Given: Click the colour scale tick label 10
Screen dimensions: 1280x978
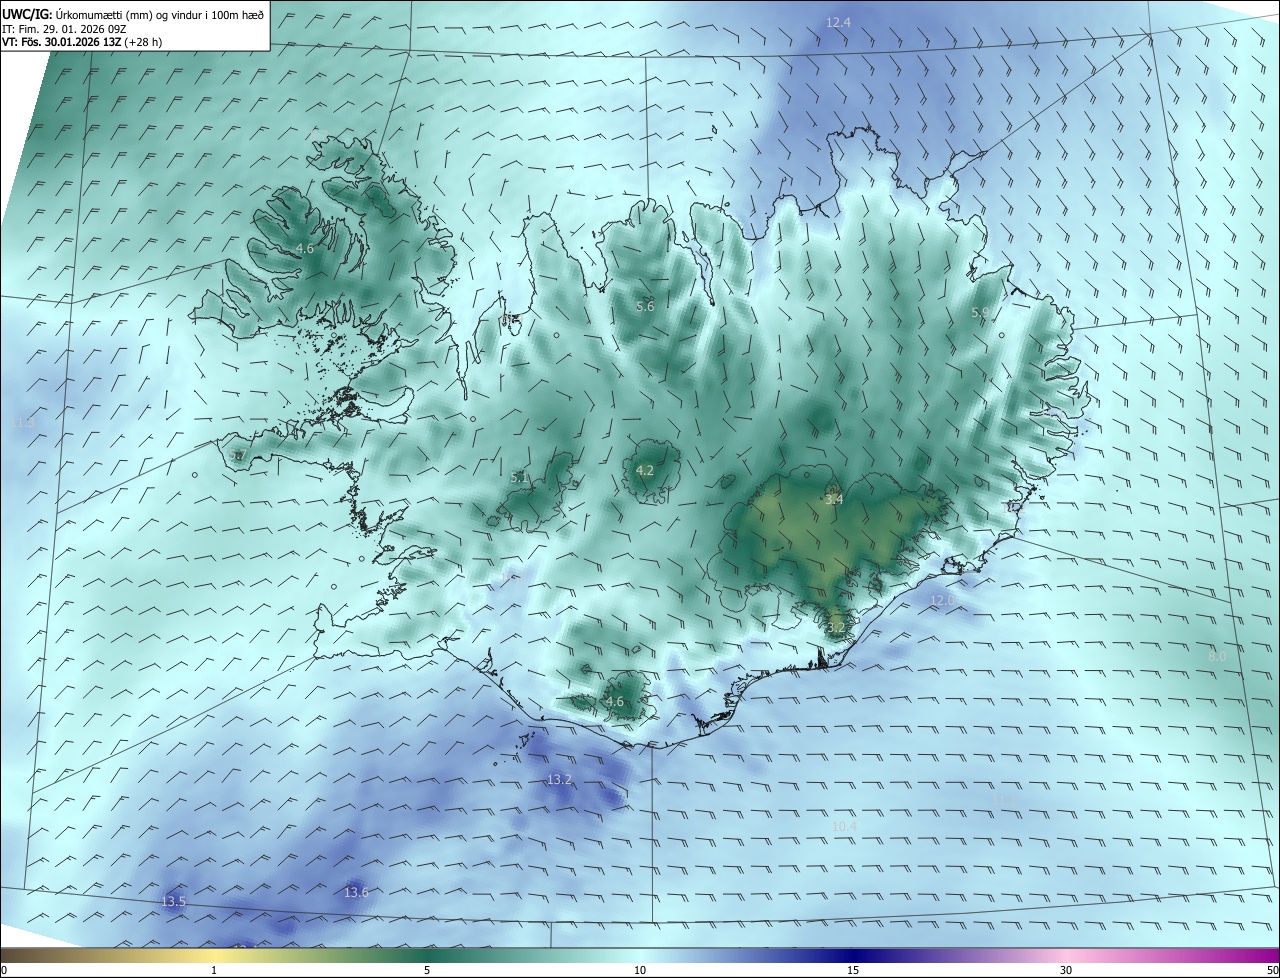Looking at the screenshot, I should point(640,971).
